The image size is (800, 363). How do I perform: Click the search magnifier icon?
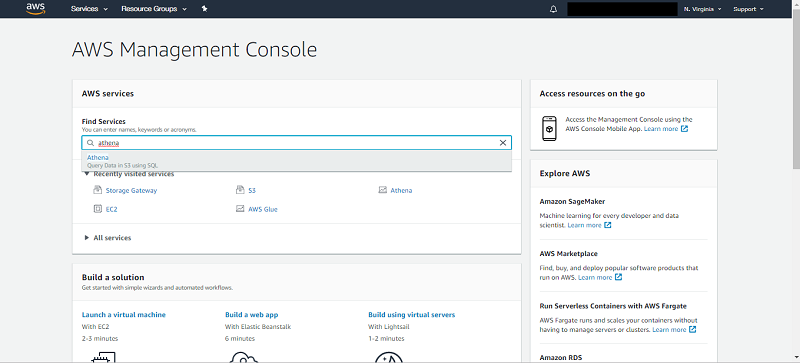click(x=91, y=143)
